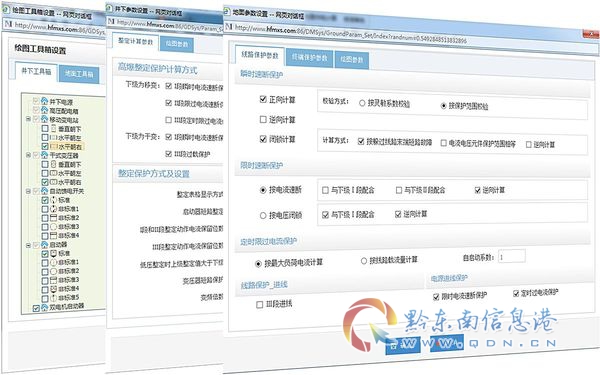Click the 非标准2 symbol icon under 启动器
The width and height of the screenshot is (600, 375).
point(54,271)
